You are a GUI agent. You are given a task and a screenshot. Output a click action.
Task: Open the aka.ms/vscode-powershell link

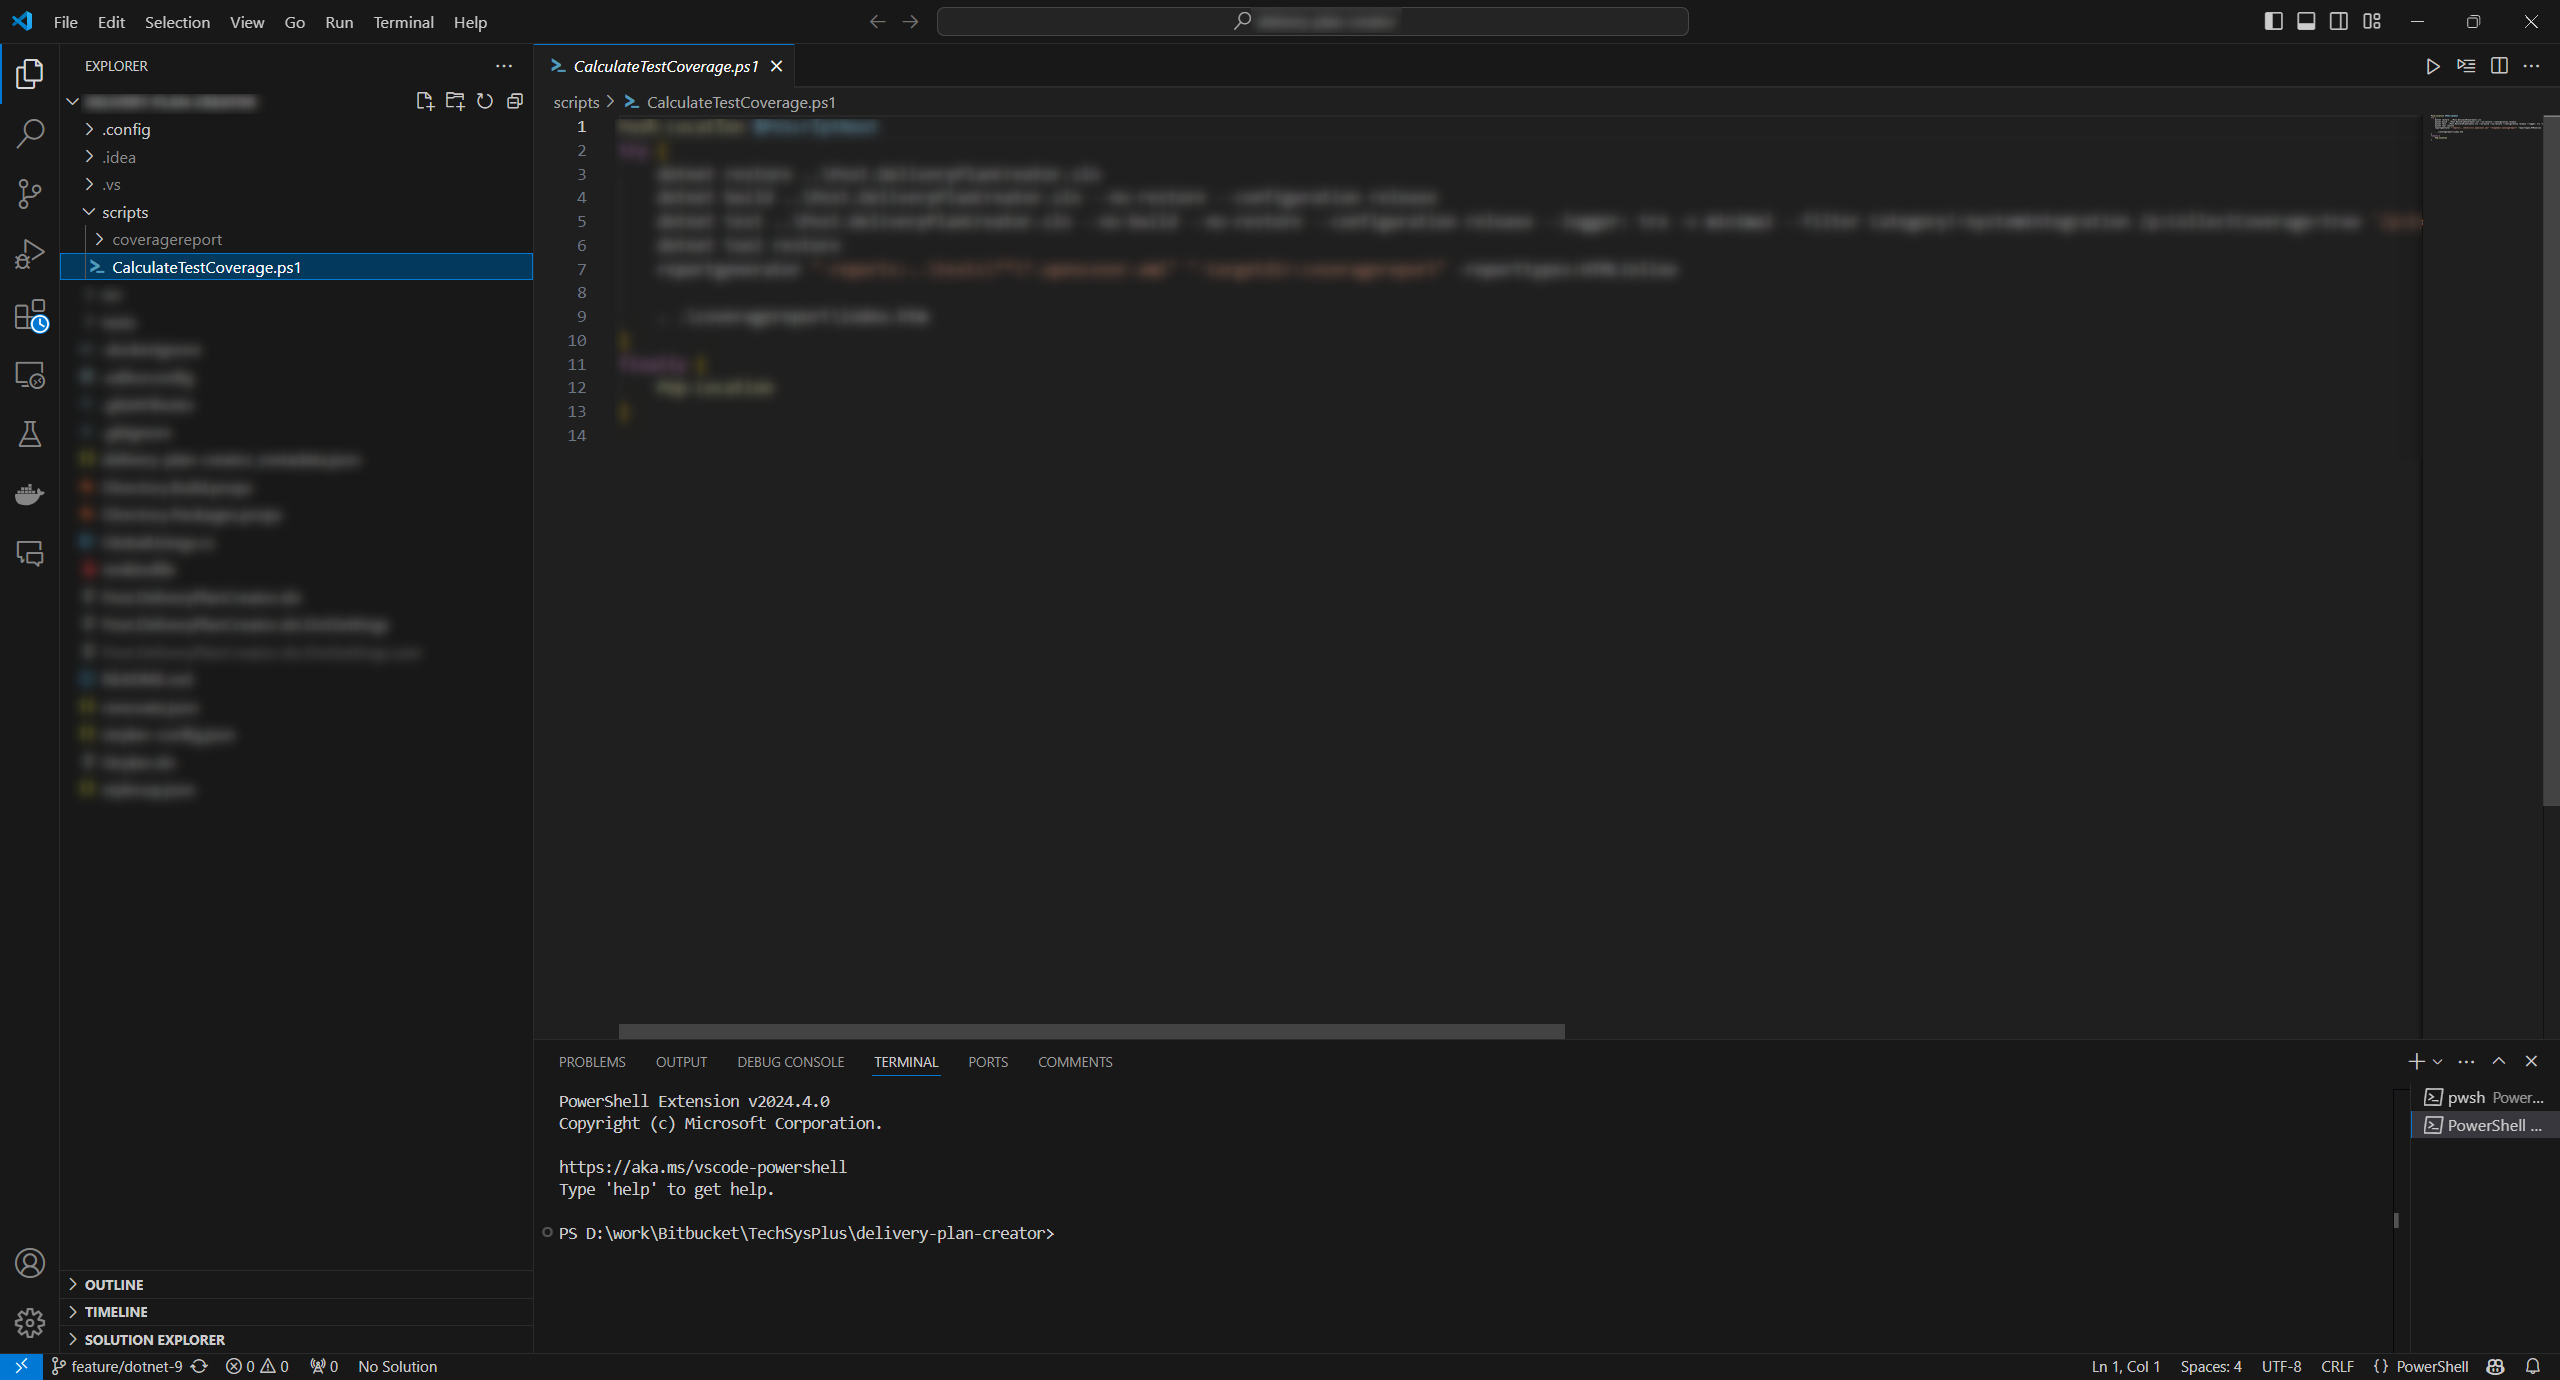click(x=702, y=1167)
